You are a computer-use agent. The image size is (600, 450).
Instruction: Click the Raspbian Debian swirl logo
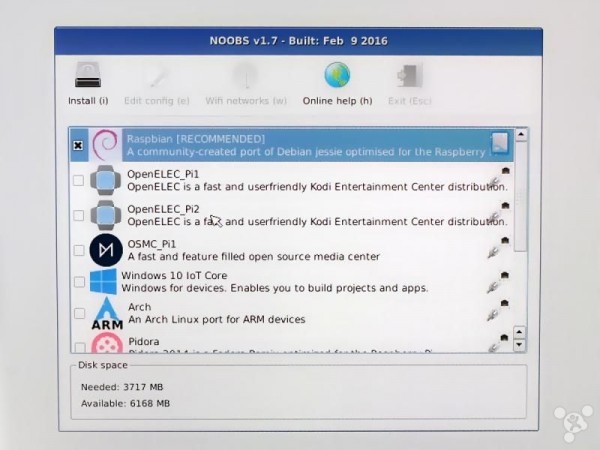104,145
